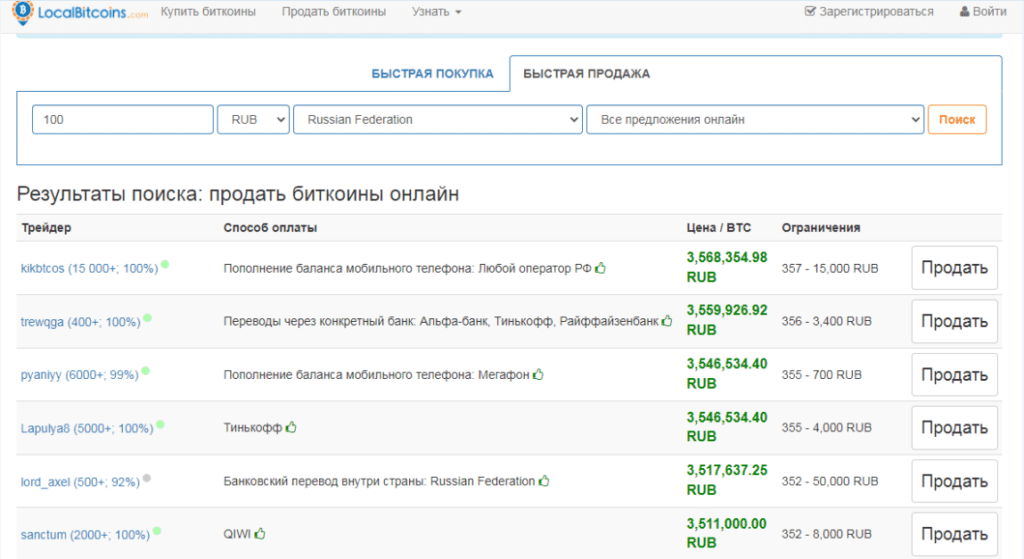Viewport: 1024px width, 559px height.
Task: Click Продать button for kikbtcos offer
Action: click(954, 268)
